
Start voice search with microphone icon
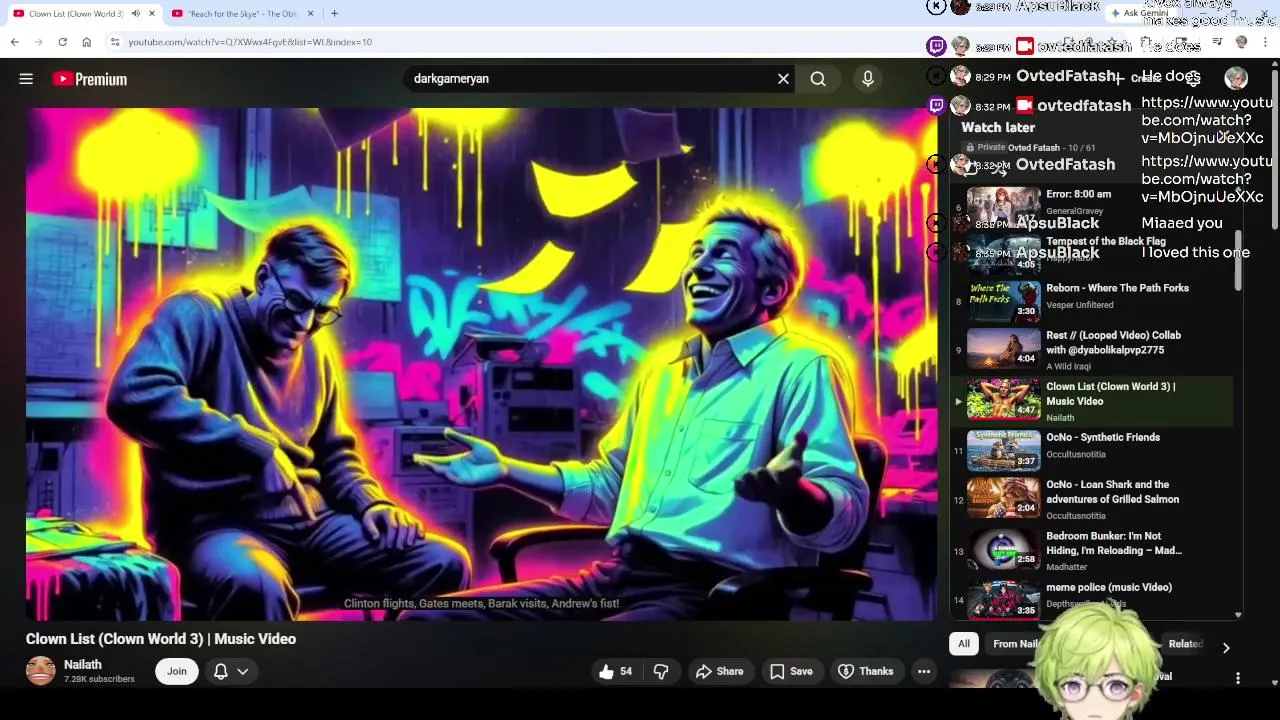(x=867, y=79)
